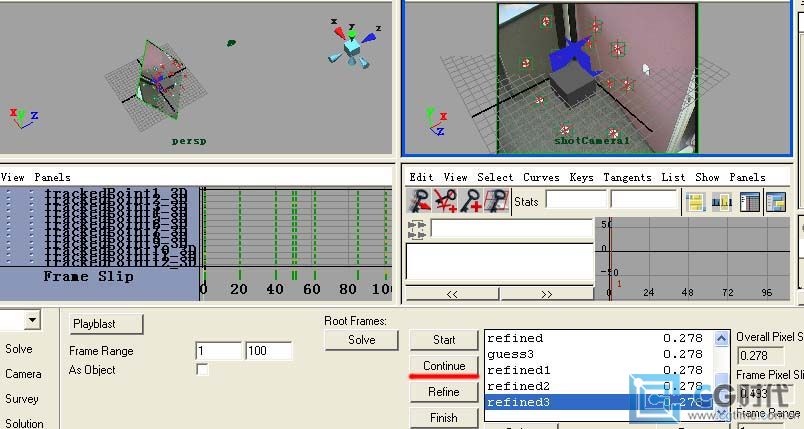Click the Root Frames Solve button
The image size is (804, 429).
coord(361,340)
